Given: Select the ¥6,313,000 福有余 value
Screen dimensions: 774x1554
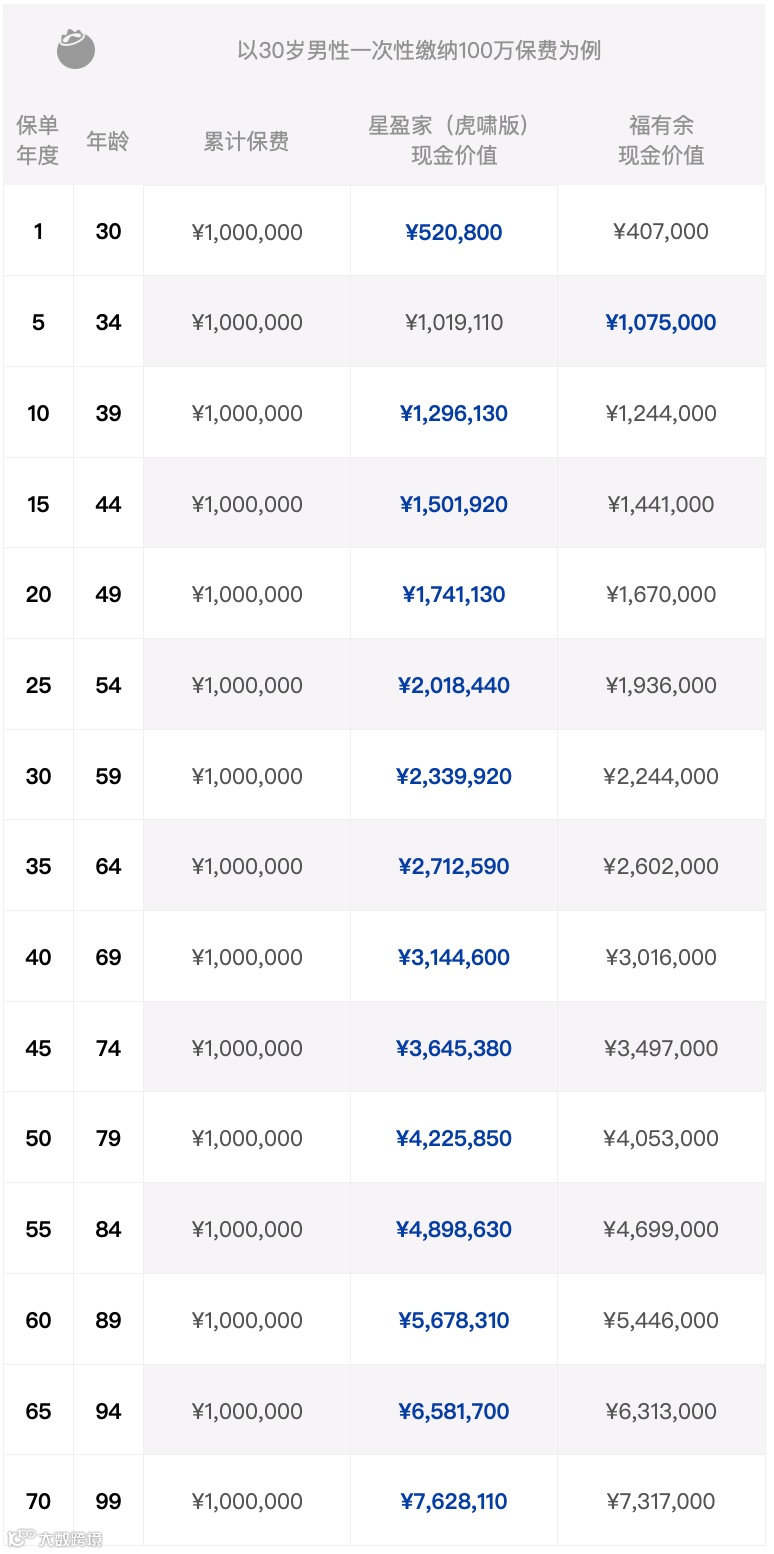Looking at the screenshot, I should point(661,1411).
